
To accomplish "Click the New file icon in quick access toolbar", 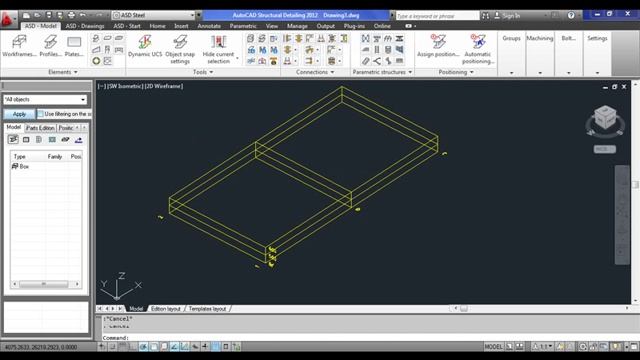I will pos(26,16).
